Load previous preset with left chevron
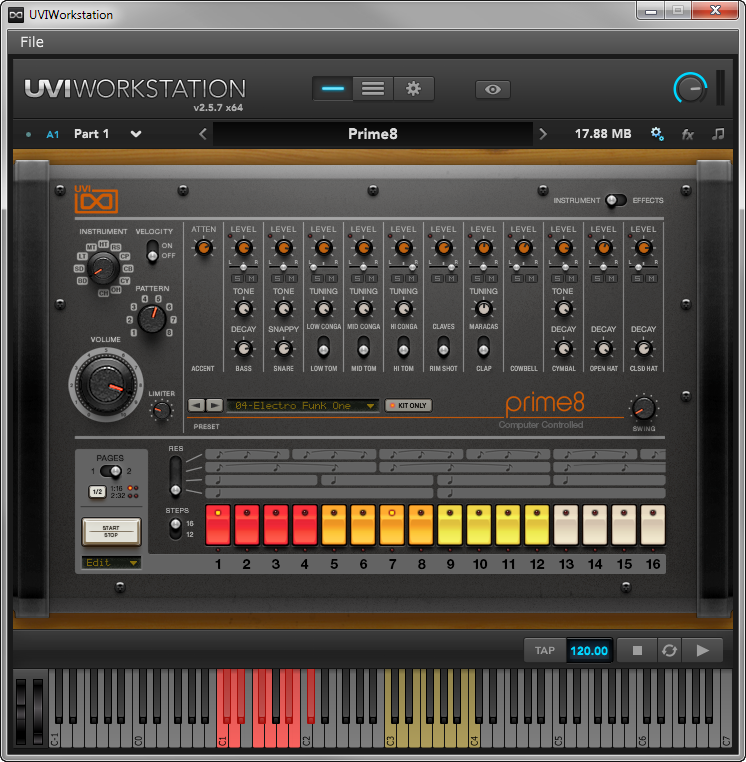The image size is (746, 762). (x=203, y=134)
